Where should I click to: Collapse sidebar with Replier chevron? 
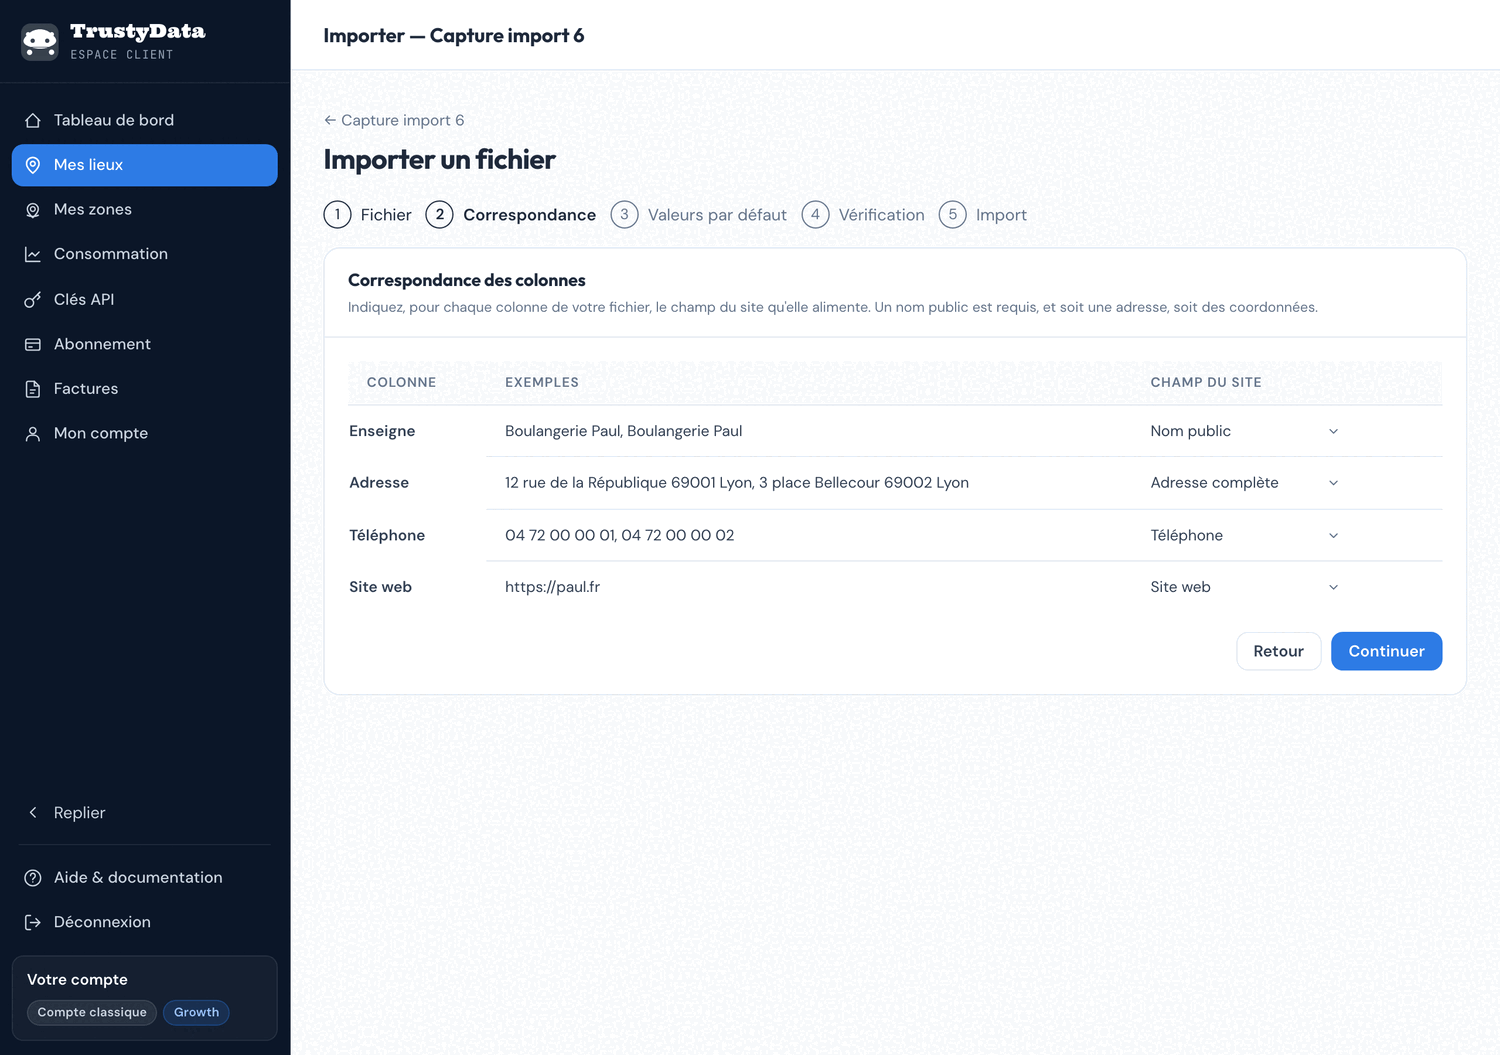click(33, 813)
